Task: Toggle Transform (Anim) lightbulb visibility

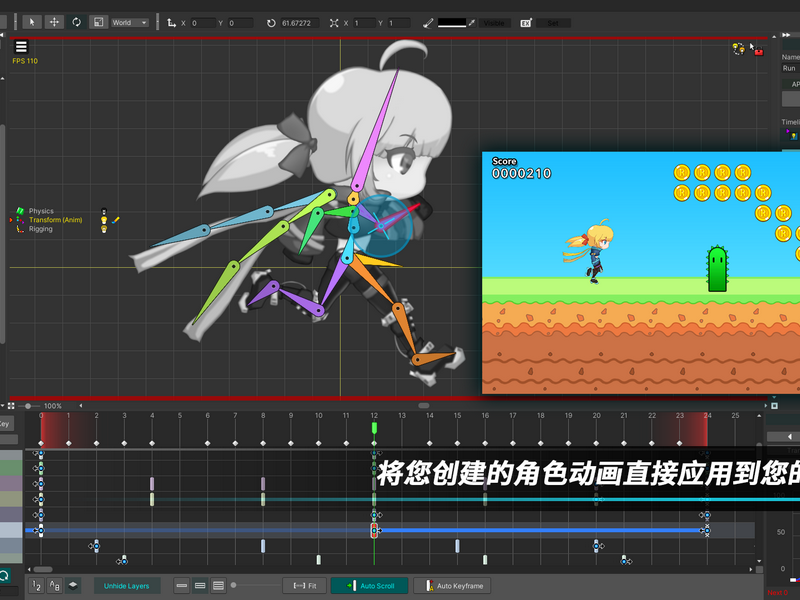Action: click(x=104, y=220)
